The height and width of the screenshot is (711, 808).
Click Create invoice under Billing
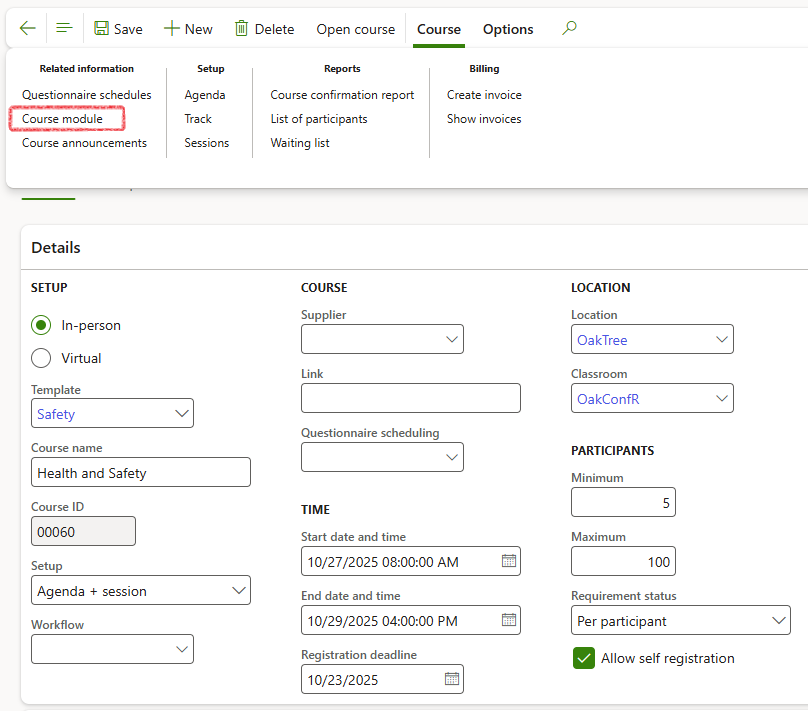point(484,95)
